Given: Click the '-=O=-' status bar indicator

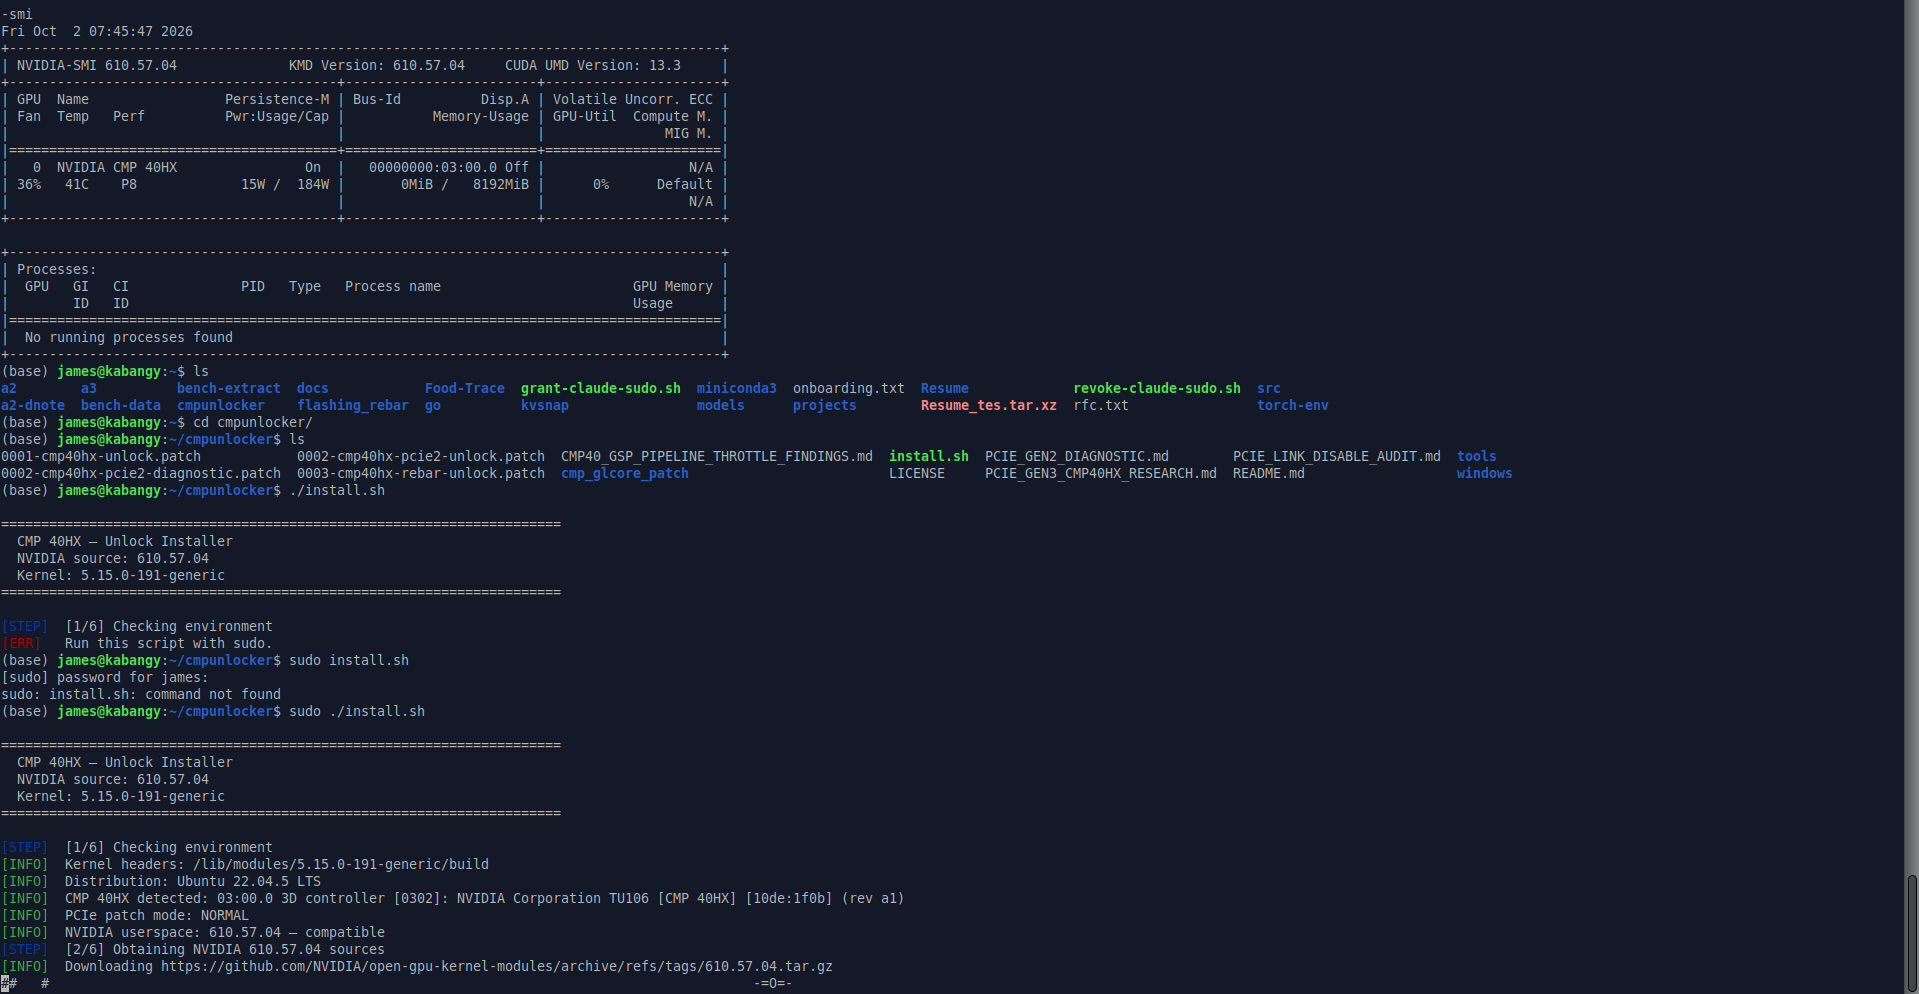Looking at the screenshot, I should [x=773, y=983].
